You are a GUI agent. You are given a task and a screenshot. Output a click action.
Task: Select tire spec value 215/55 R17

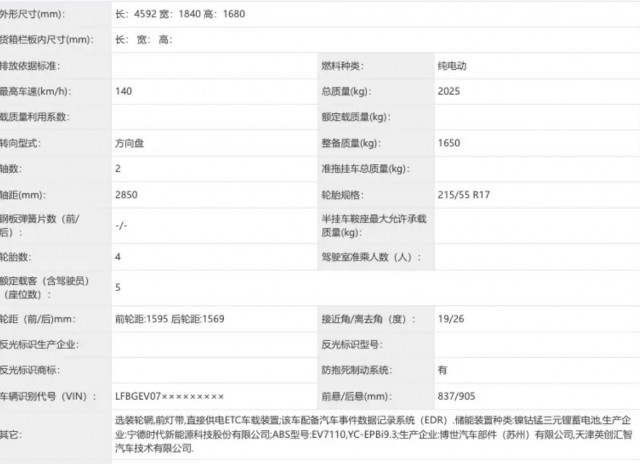pos(464,195)
